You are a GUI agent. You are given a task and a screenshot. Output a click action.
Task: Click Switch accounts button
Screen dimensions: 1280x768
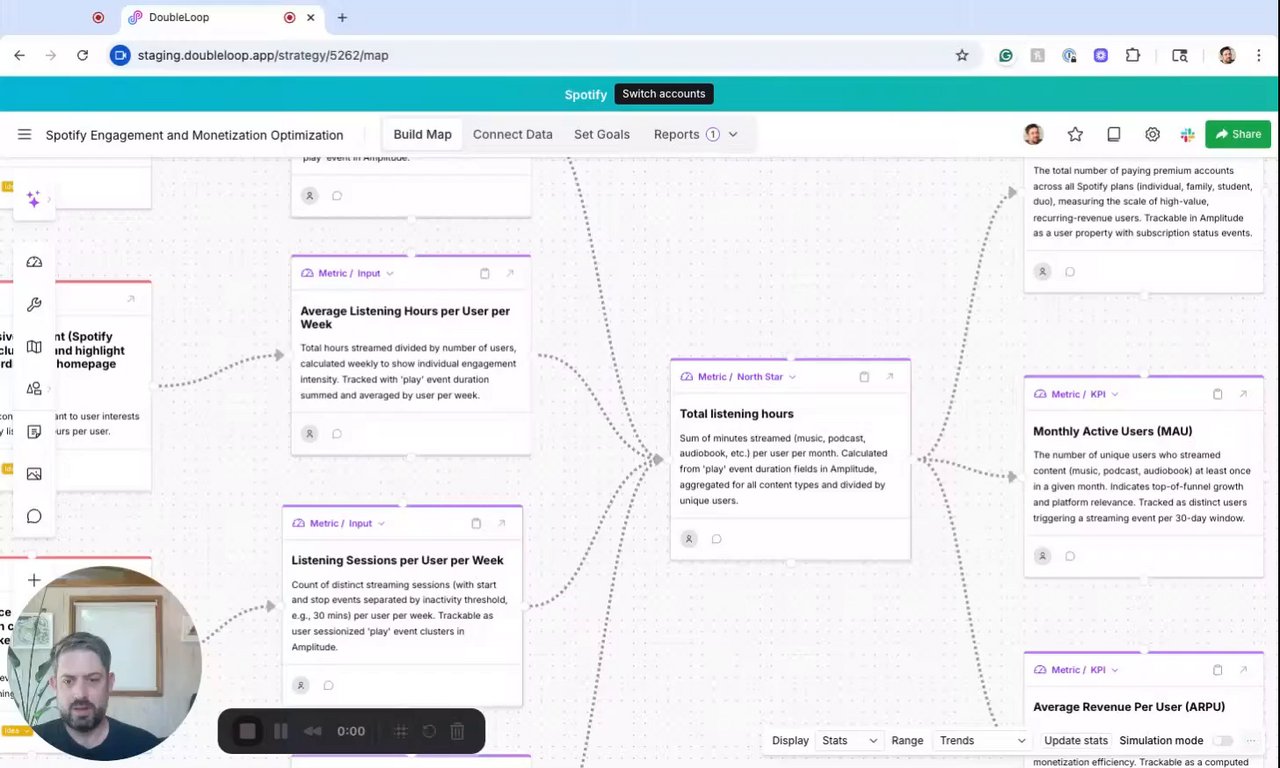664,94
